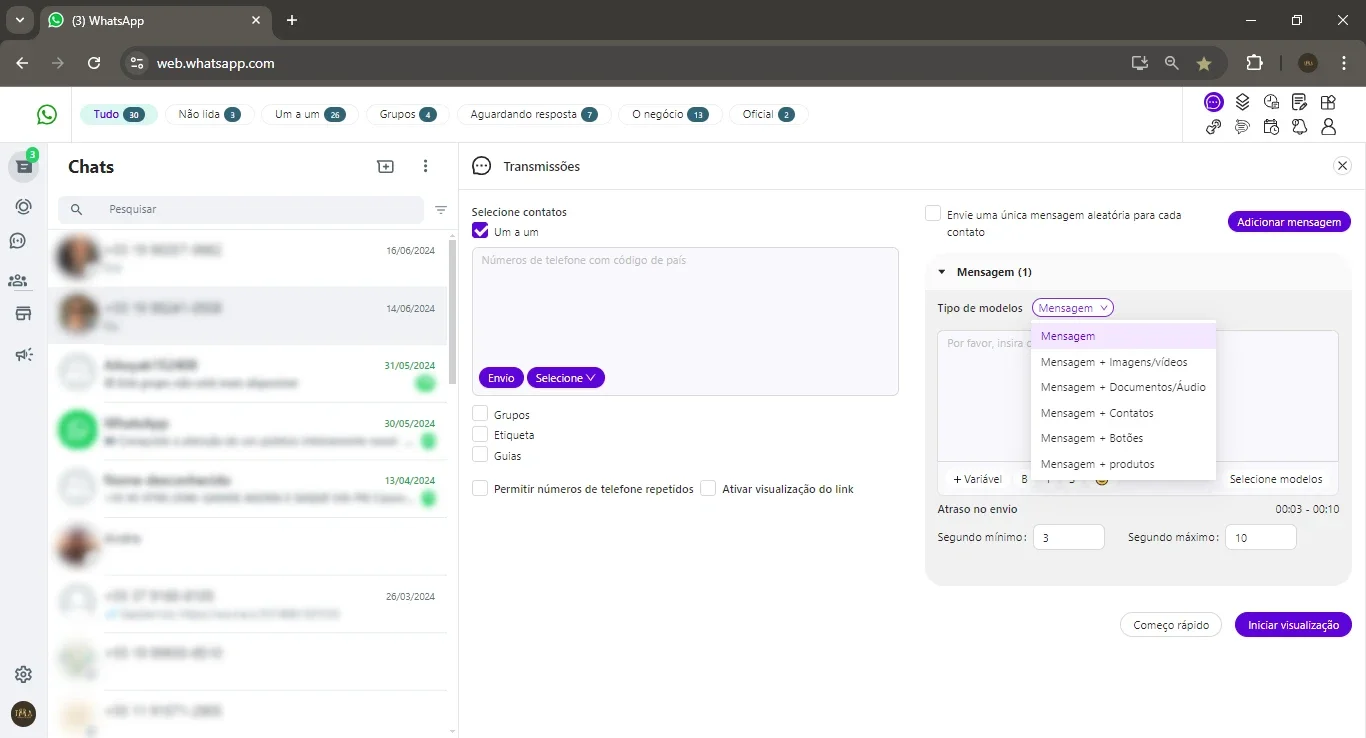Pick 'Mensagem + produtos' option
The image size is (1366, 738).
click(1124, 464)
